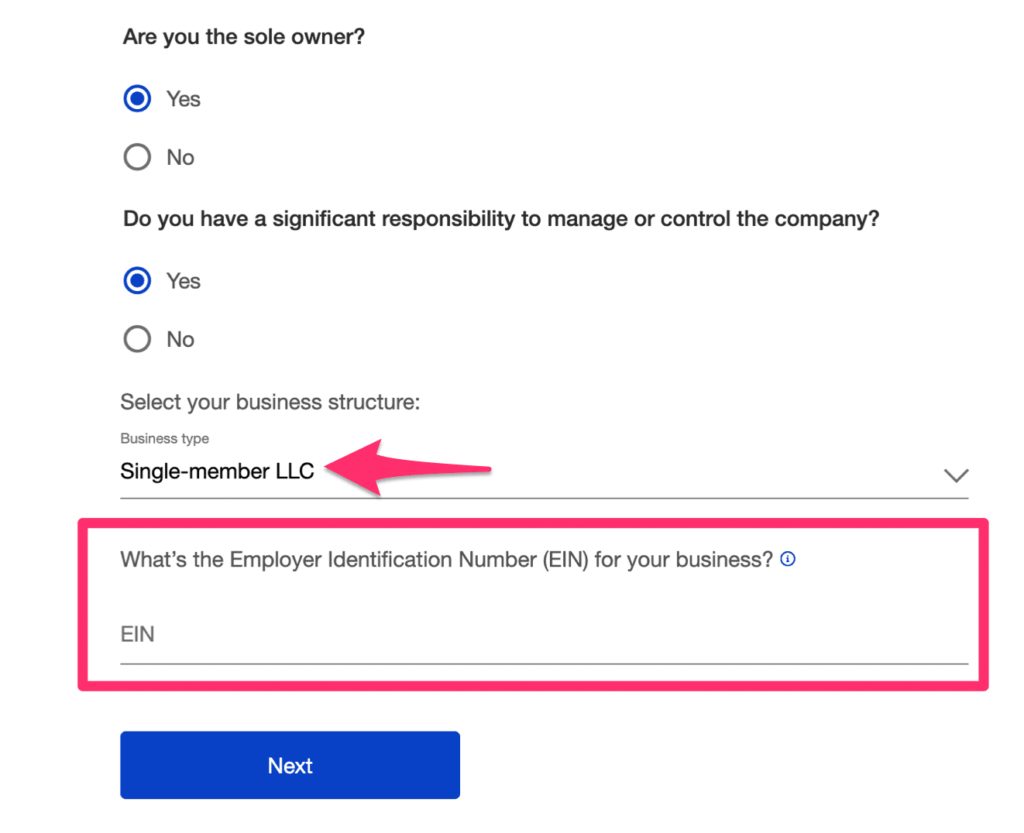Click the significant responsibility question text
The image size is (1024, 833).
(500, 219)
